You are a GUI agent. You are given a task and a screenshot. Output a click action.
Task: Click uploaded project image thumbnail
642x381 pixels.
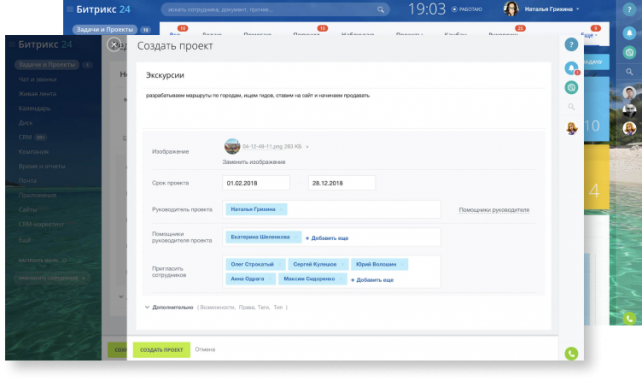[232, 146]
